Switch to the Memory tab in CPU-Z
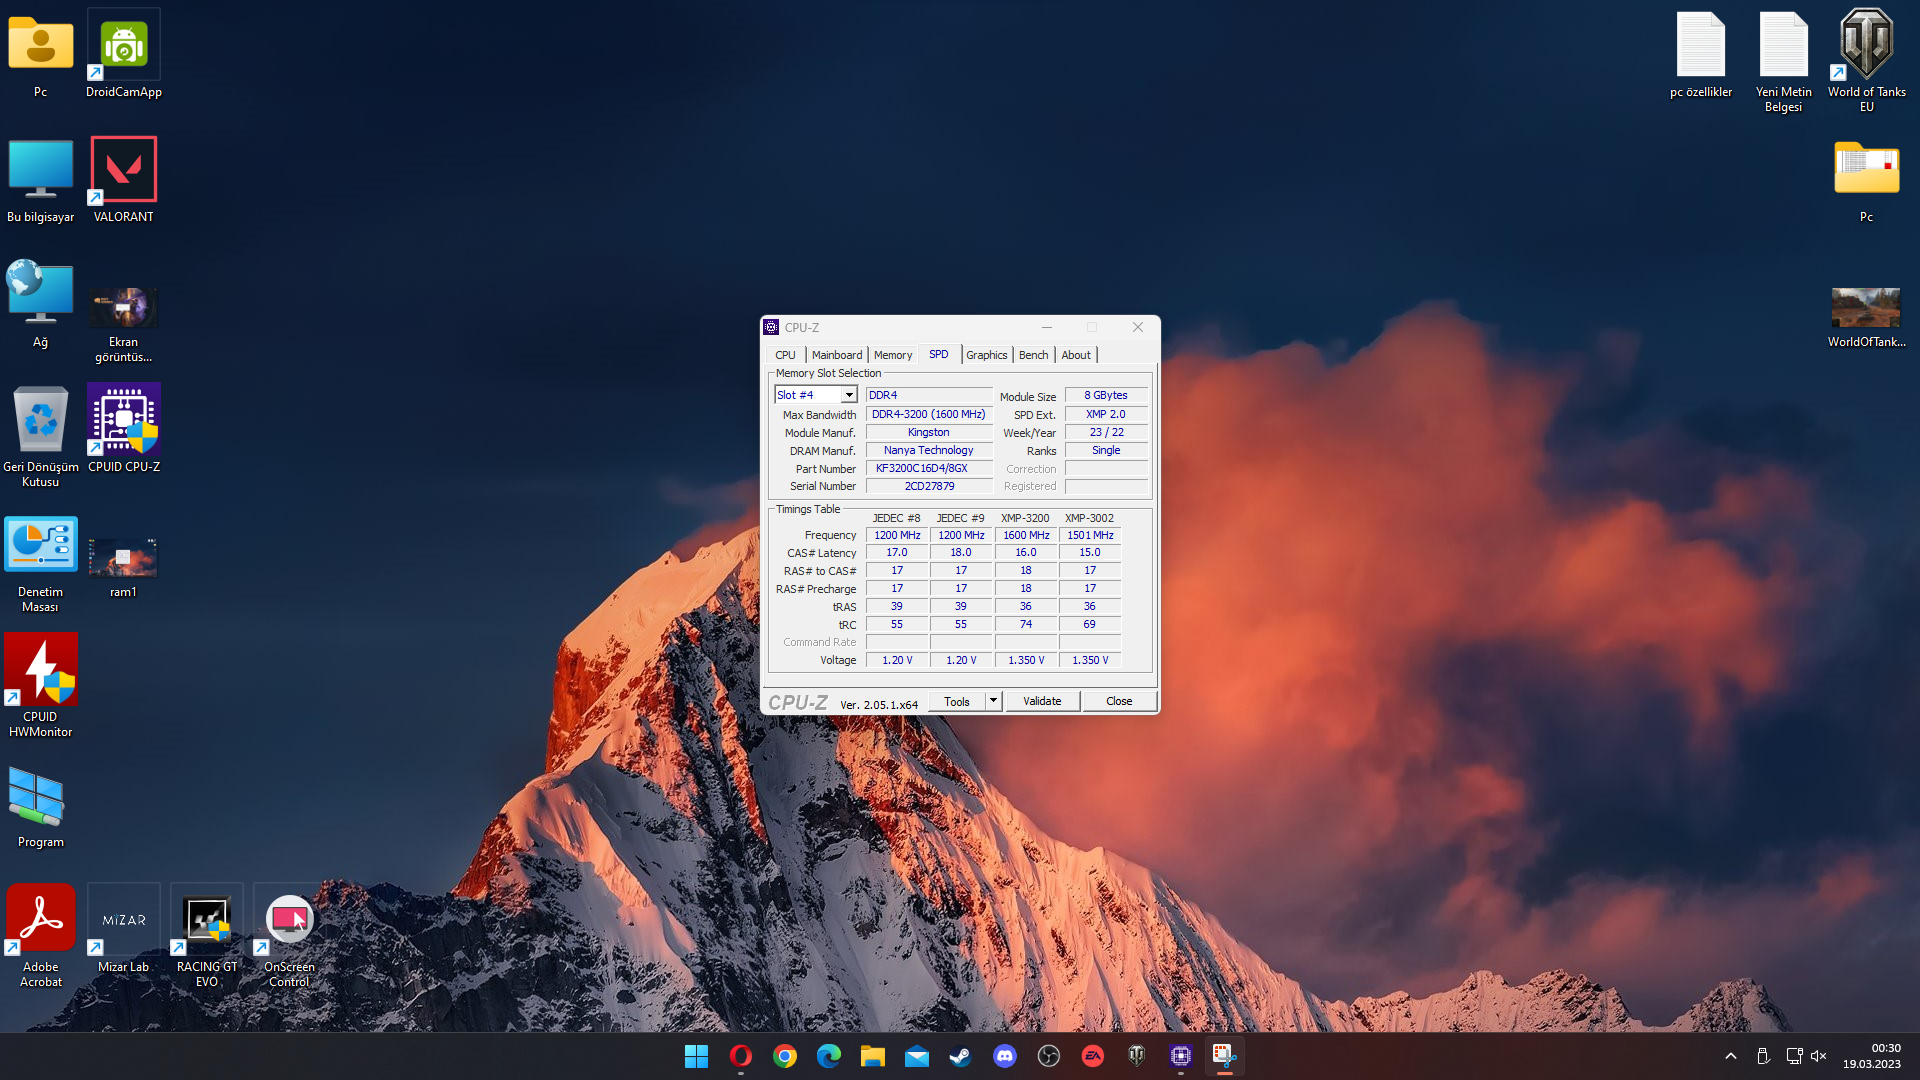1920x1080 pixels. point(892,355)
